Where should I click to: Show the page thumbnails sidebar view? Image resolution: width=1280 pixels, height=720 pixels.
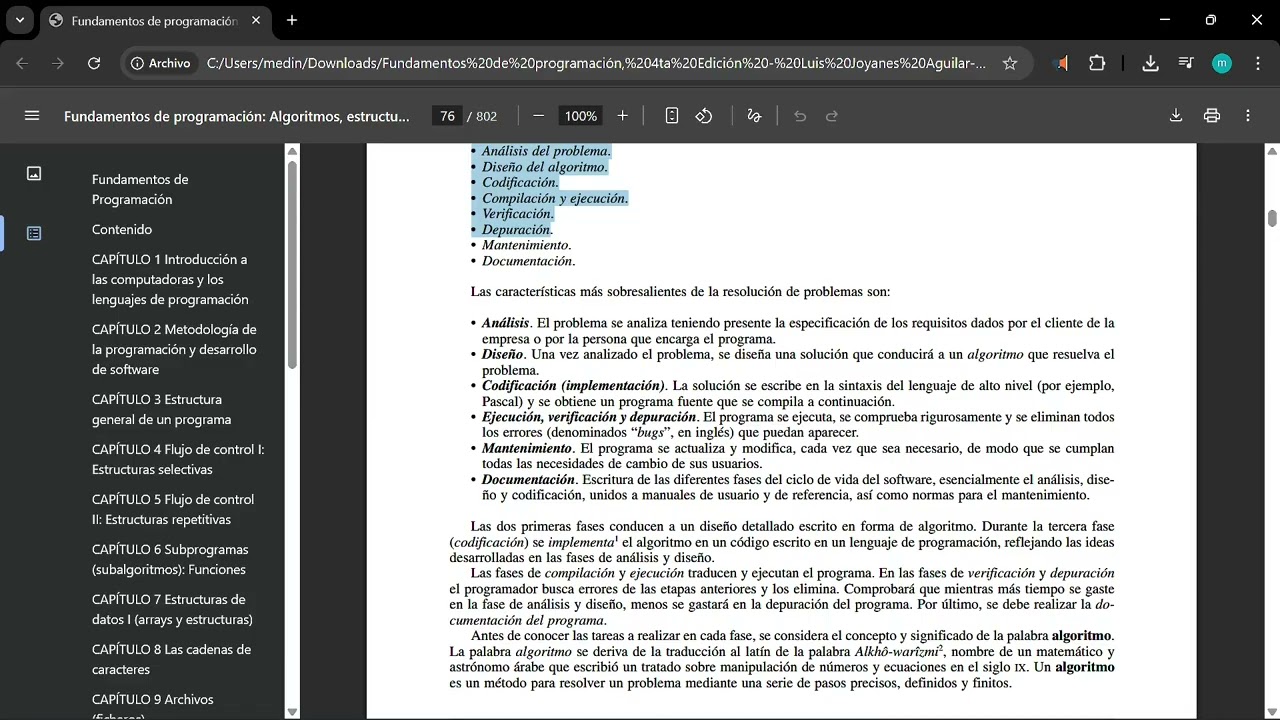click(x=34, y=173)
